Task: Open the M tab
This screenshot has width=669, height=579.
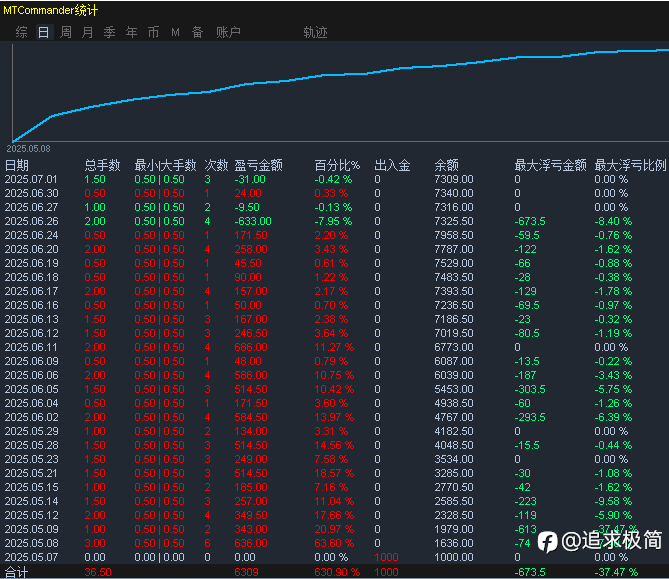Action: pos(175,32)
